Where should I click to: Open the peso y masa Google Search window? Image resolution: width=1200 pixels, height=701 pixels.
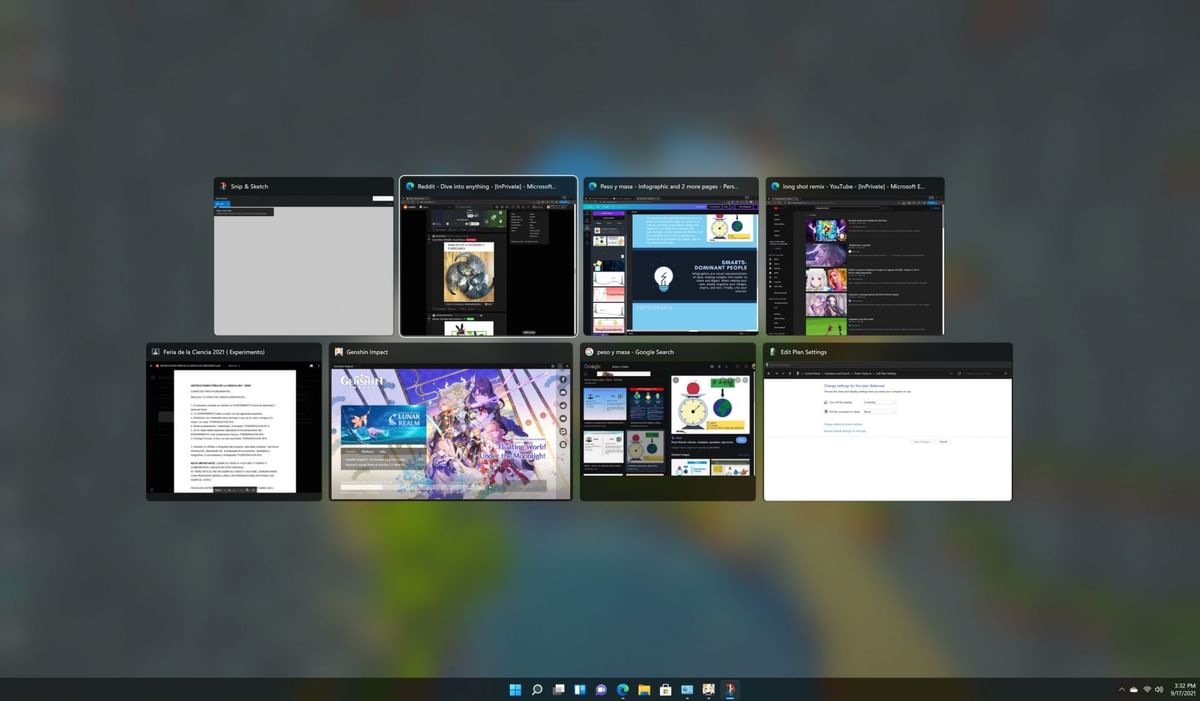[x=667, y=425]
